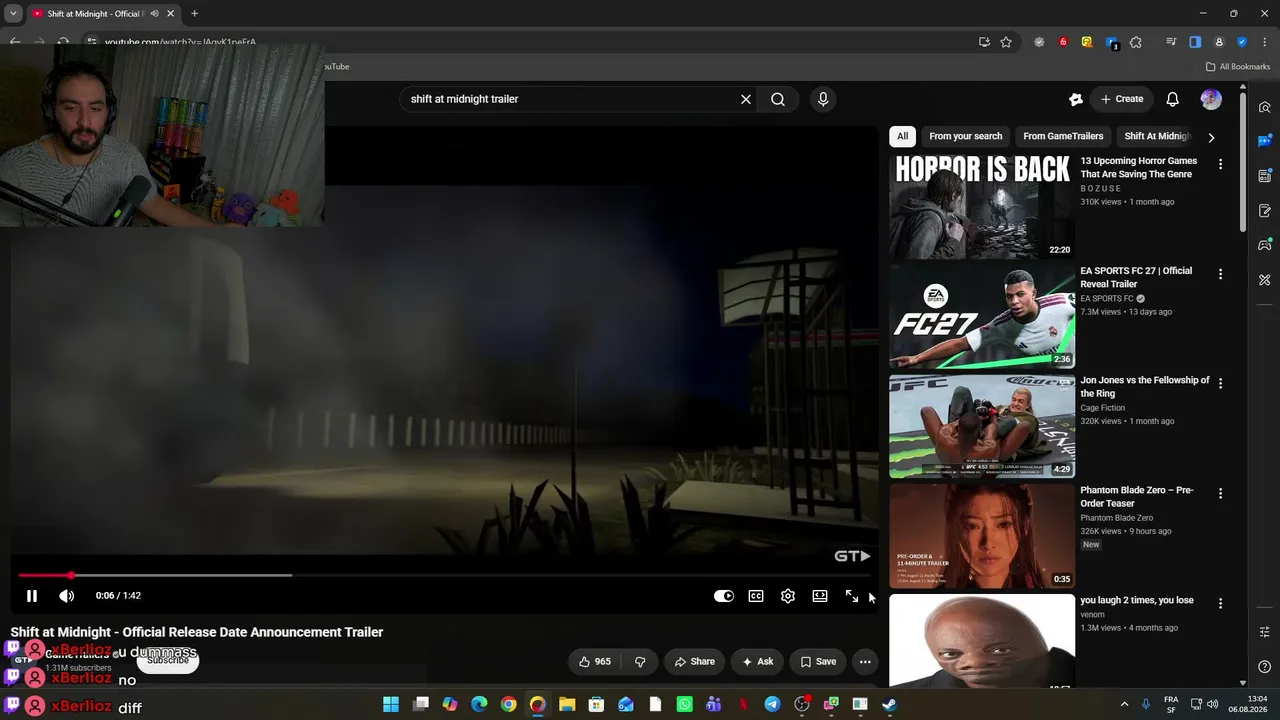Open more actions menu below the video

[x=865, y=661]
